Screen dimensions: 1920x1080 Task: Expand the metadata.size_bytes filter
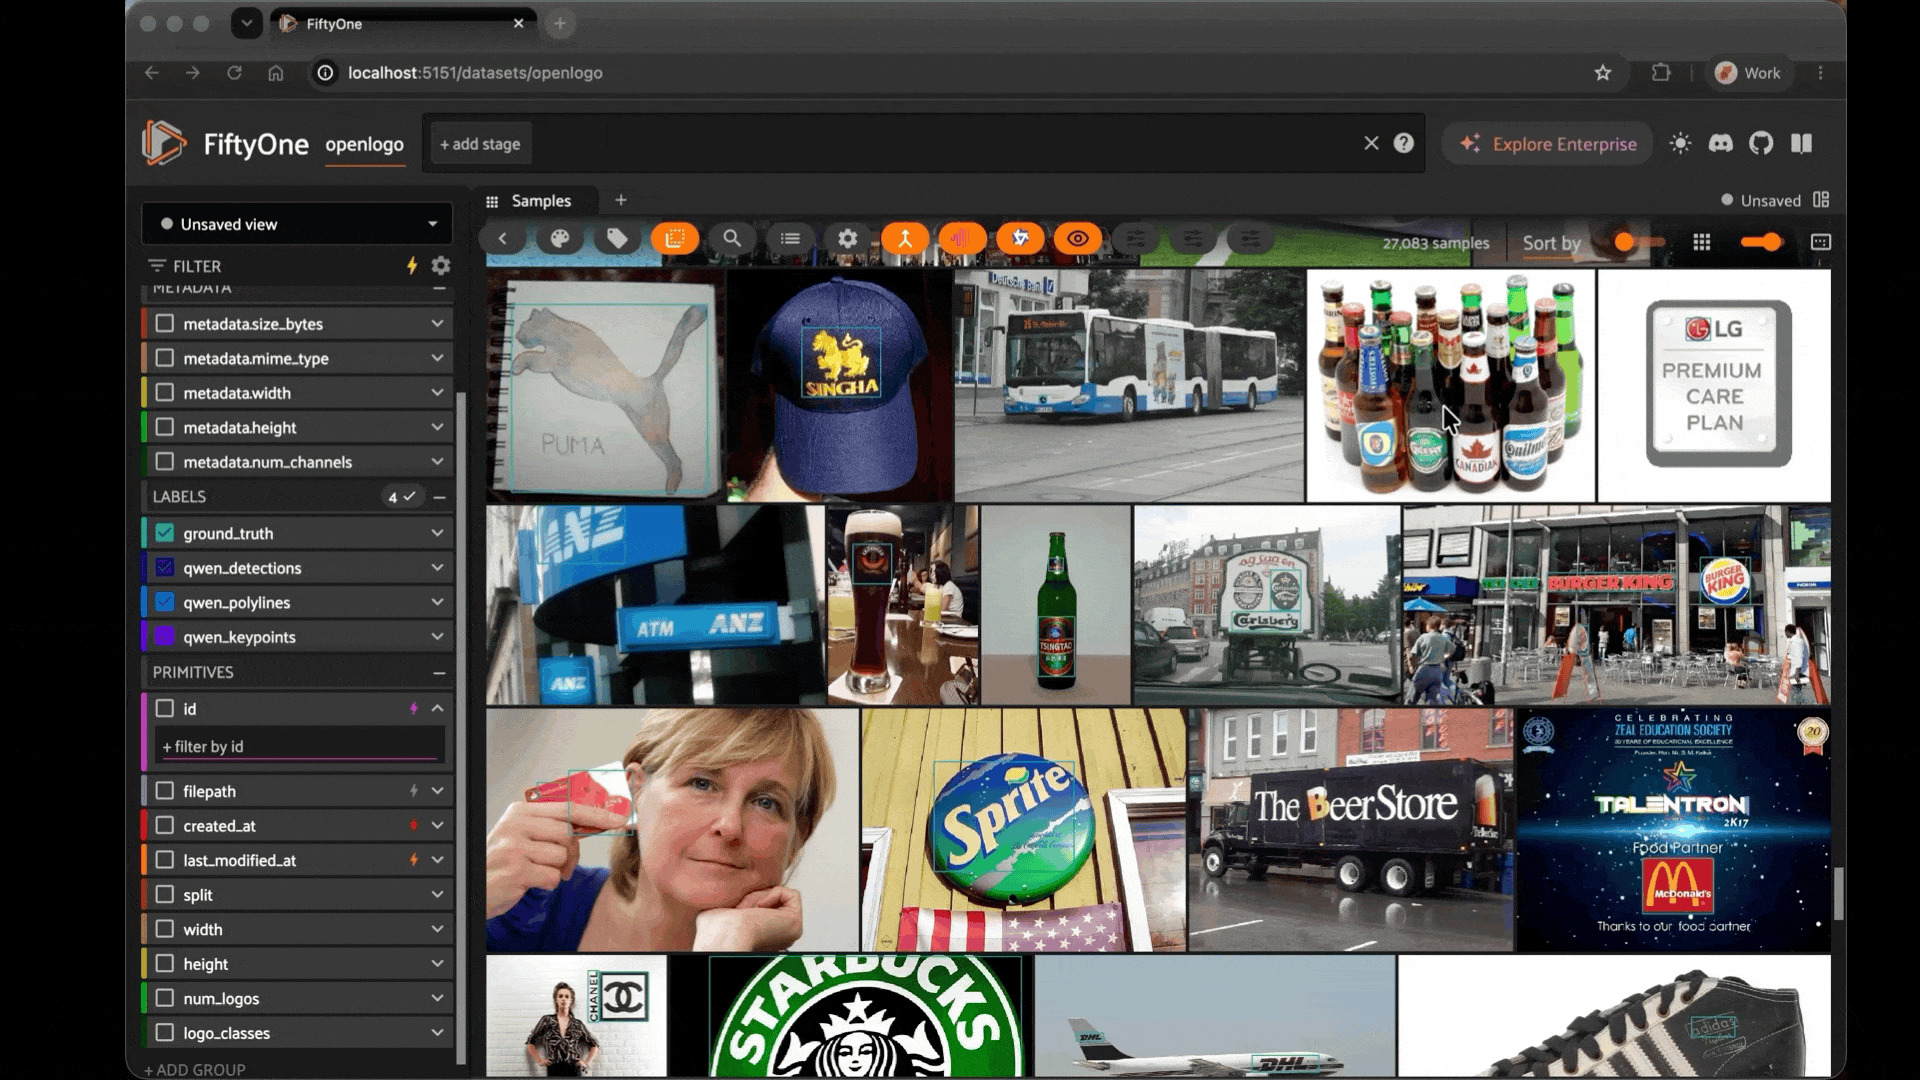(437, 324)
